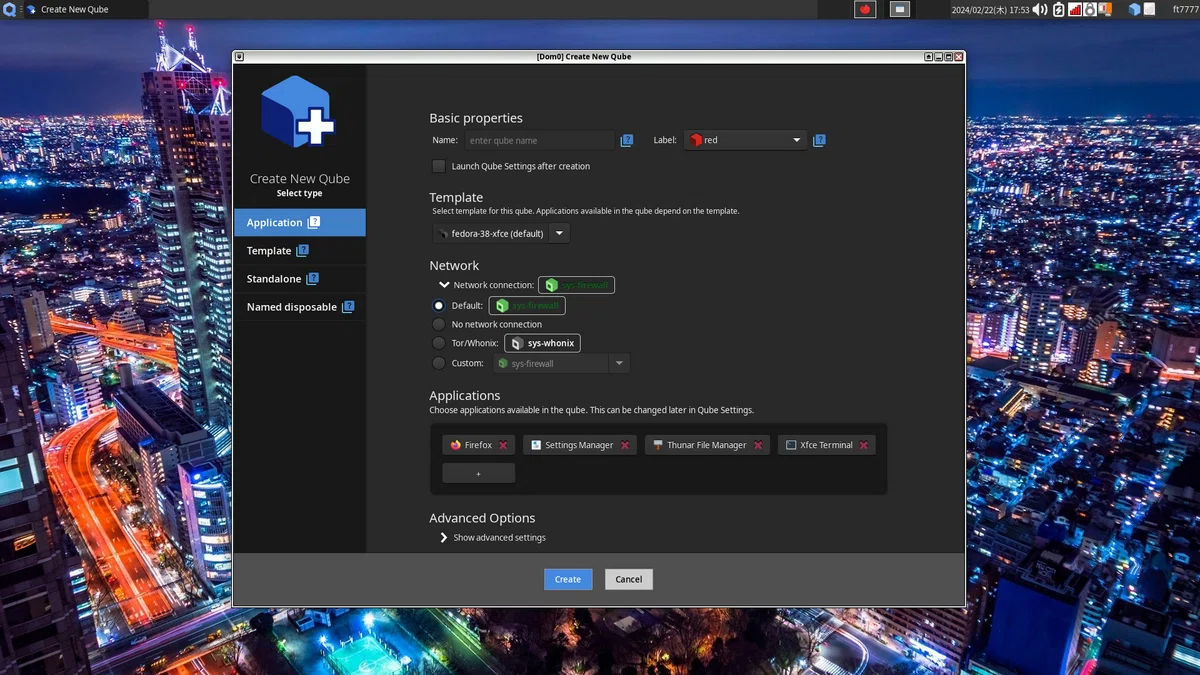The height and width of the screenshot is (675, 1200).
Task: Select the Named disposable type tab
Action: click(x=300, y=306)
